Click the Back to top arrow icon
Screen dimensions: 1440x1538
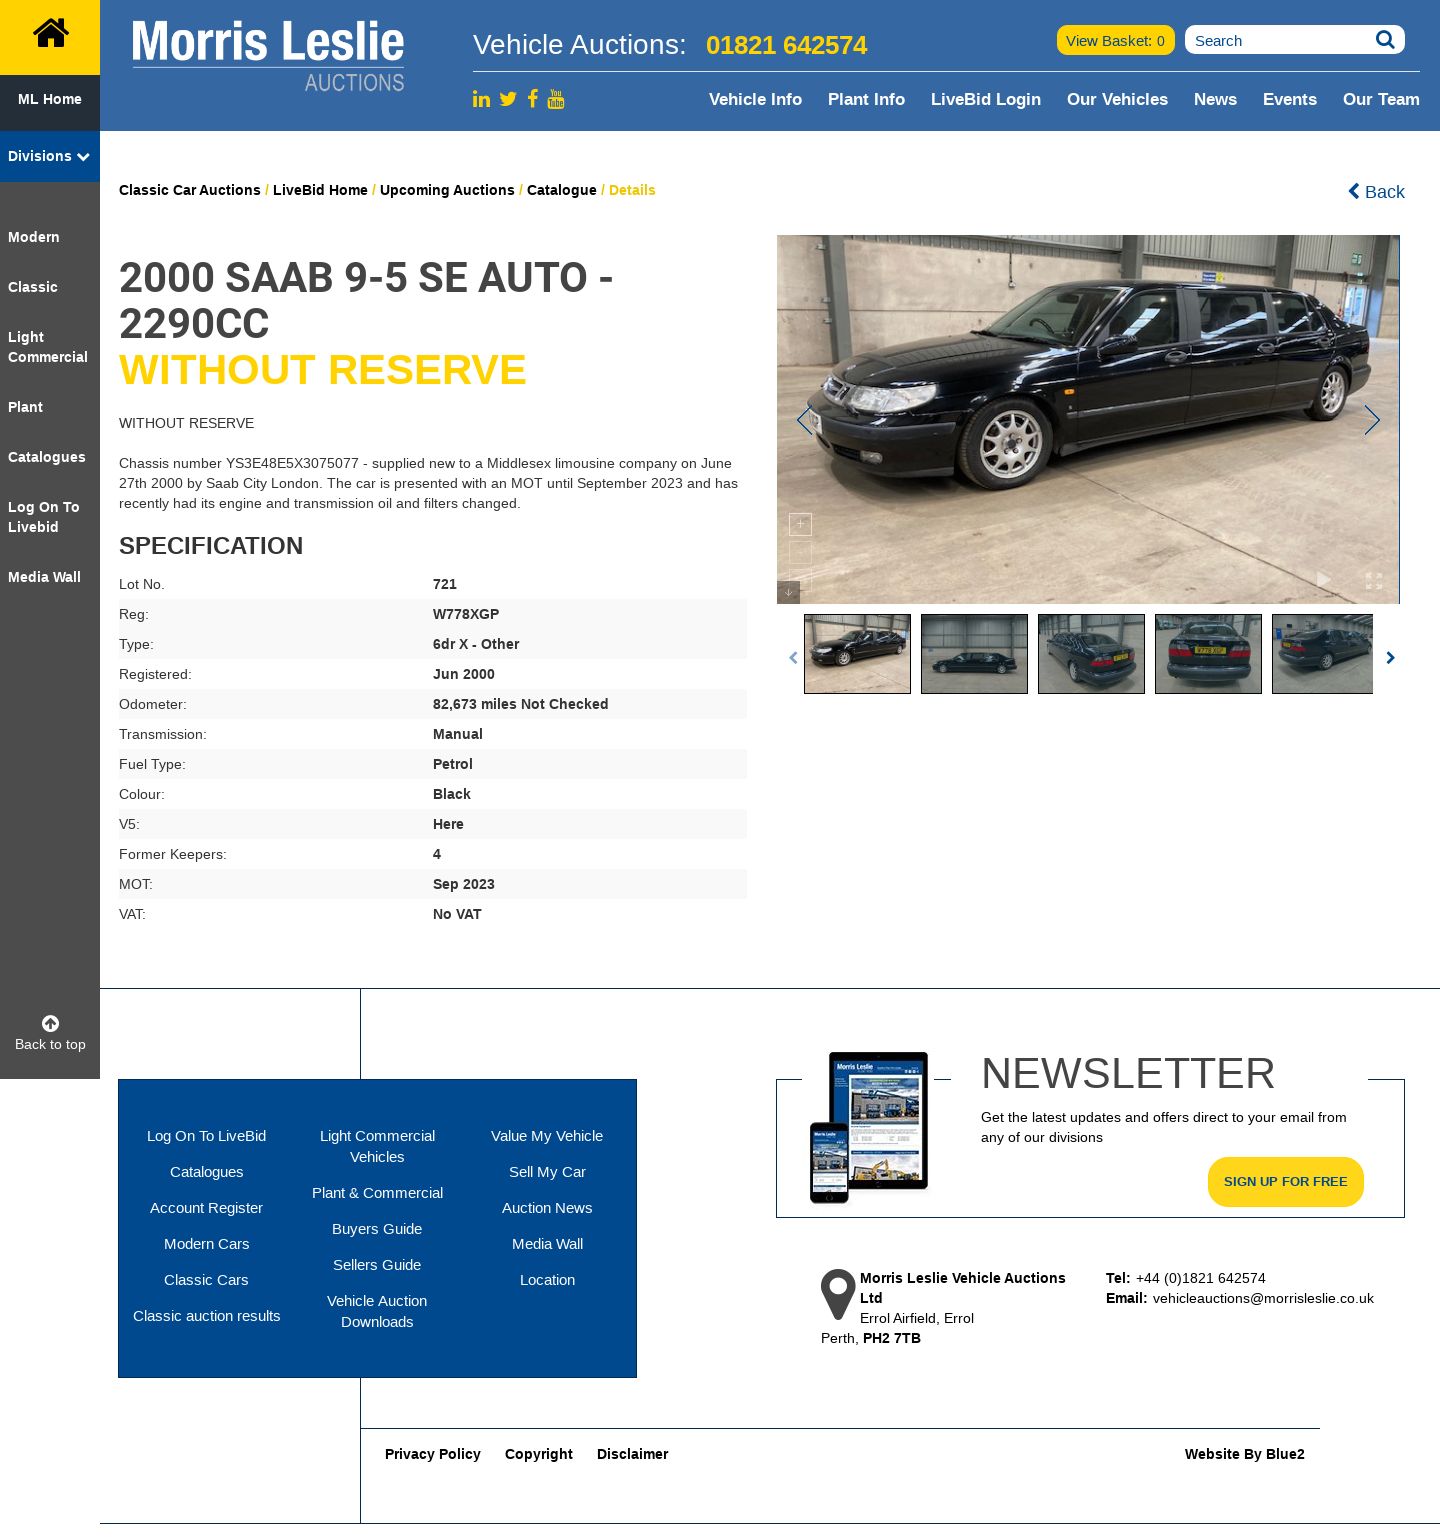pos(50,1023)
